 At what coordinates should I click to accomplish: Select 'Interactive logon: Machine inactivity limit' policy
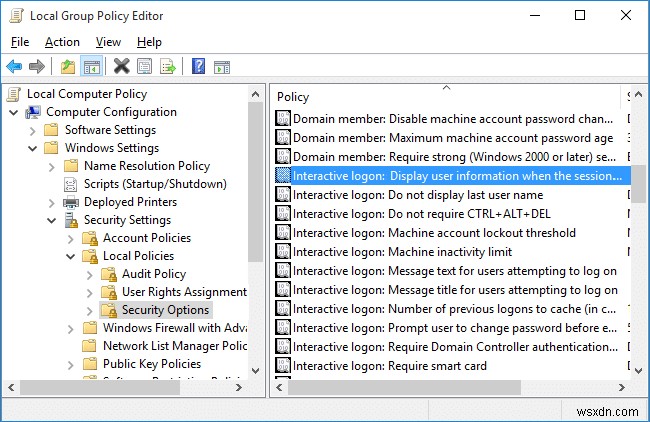pyautogui.click(x=402, y=252)
